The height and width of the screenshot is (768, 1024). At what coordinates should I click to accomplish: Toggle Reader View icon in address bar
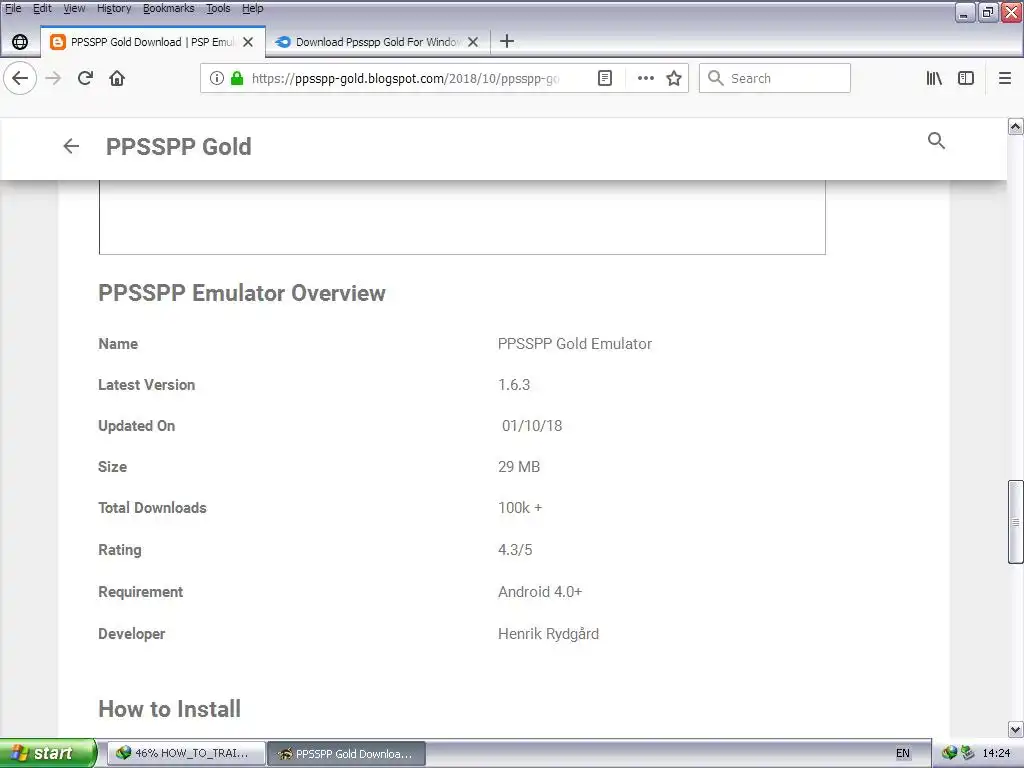coord(605,78)
